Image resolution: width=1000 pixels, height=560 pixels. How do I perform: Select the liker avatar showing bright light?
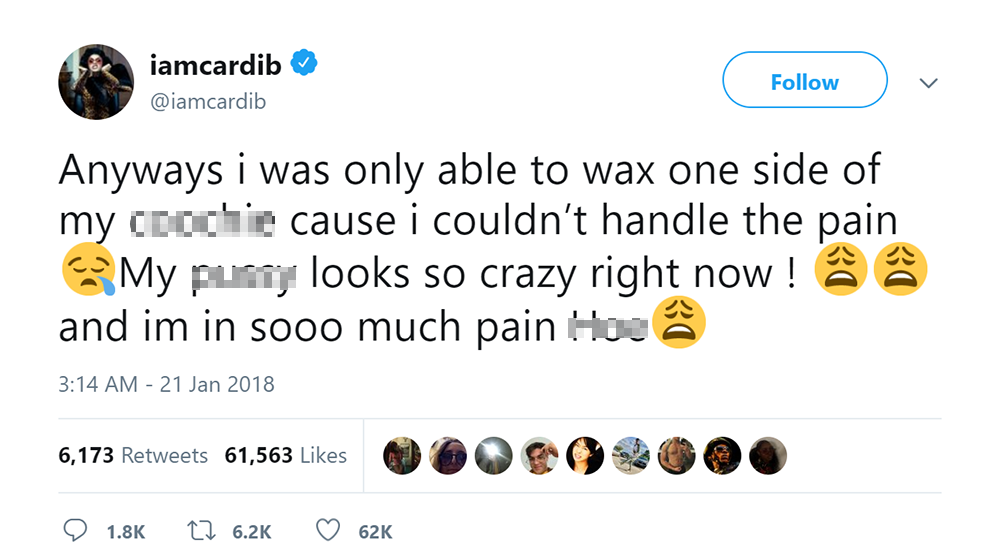point(493,456)
